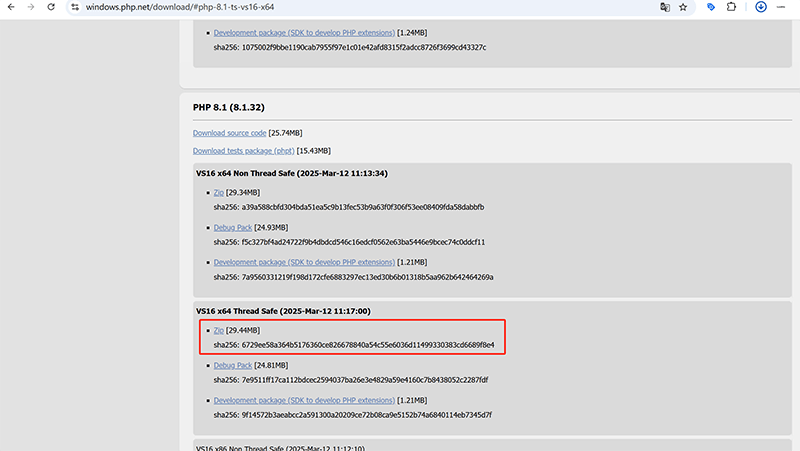Click the browser forward arrow

click(x=31, y=7)
